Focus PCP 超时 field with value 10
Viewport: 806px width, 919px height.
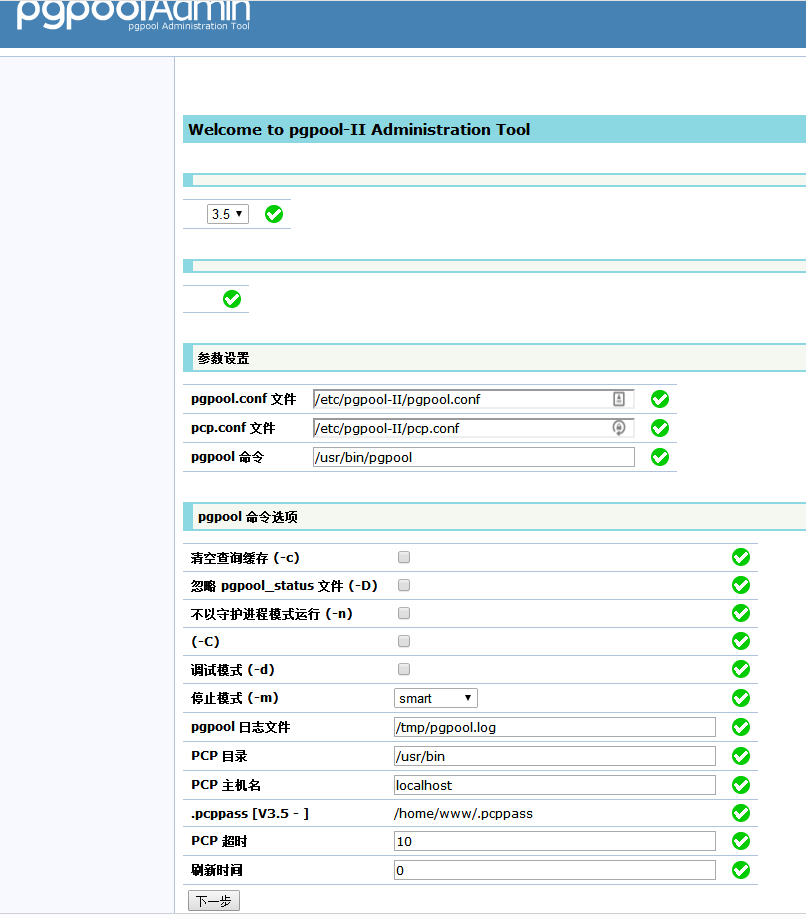[x=555, y=841]
